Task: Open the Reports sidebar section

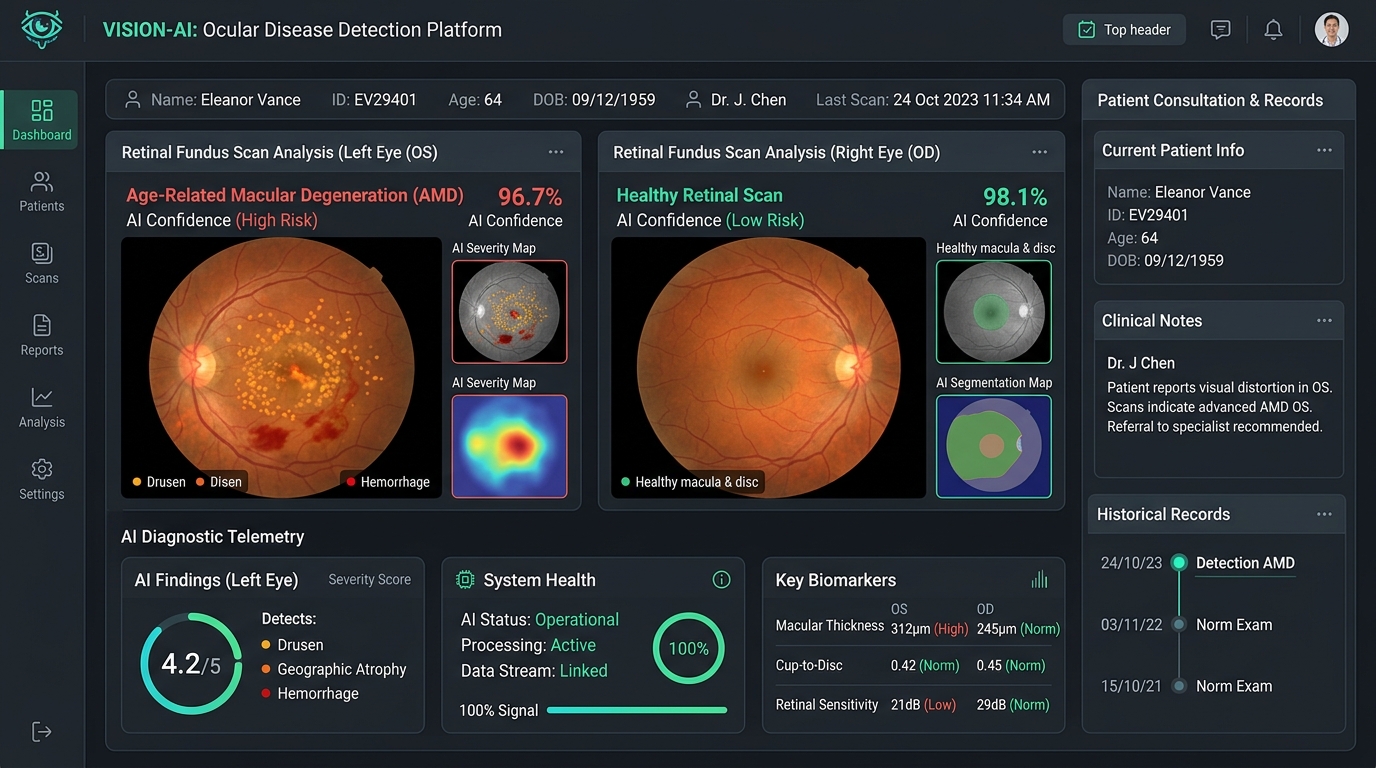Action: click(42, 336)
